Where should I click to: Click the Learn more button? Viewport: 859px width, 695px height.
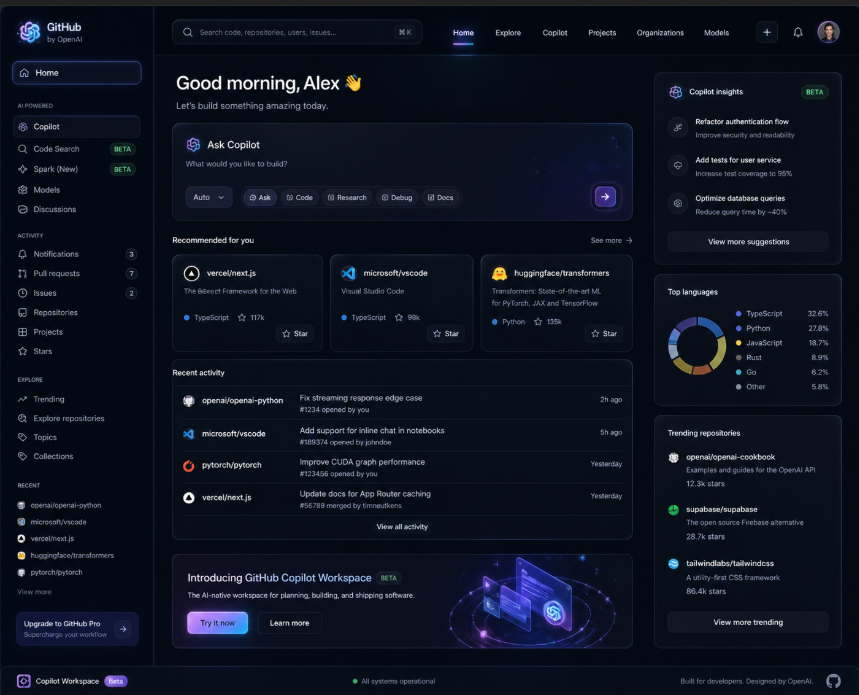tap(289, 623)
